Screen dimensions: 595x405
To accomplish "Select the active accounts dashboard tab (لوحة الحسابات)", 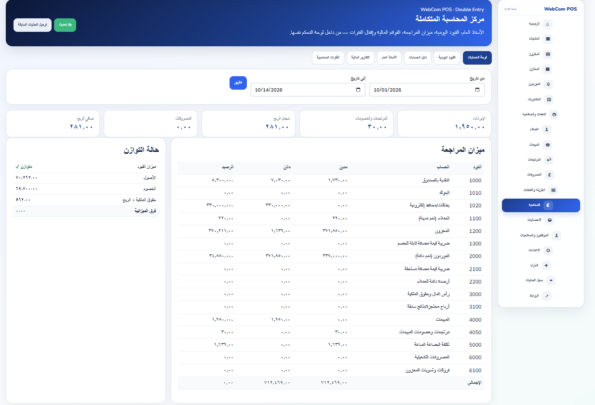I will tap(477, 58).
